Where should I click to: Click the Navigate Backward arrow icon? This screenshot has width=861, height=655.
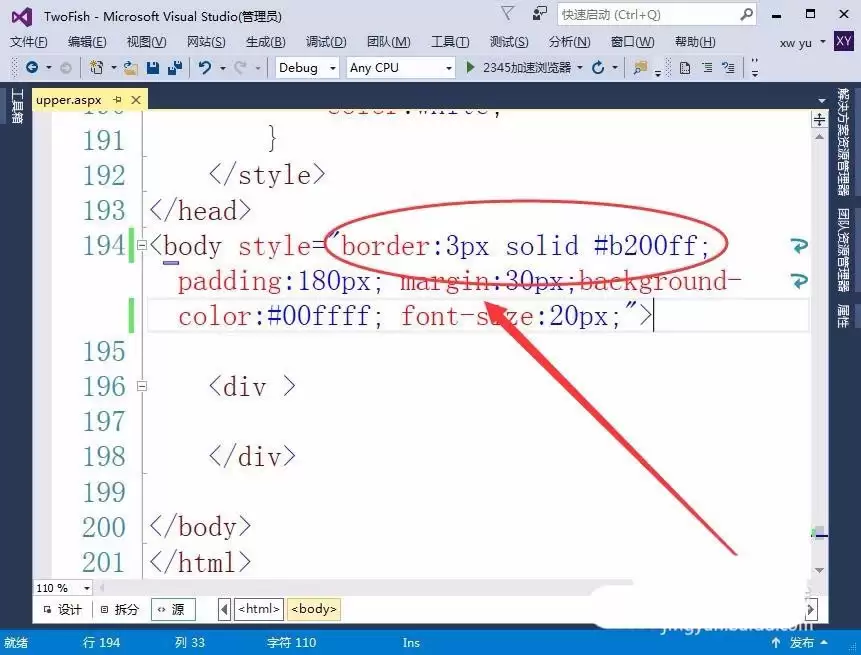[x=30, y=68]
